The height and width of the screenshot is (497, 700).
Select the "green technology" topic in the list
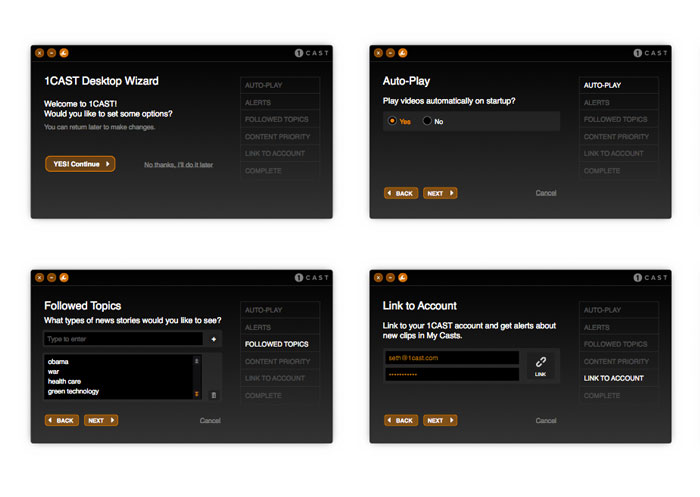tap(73, 391)
